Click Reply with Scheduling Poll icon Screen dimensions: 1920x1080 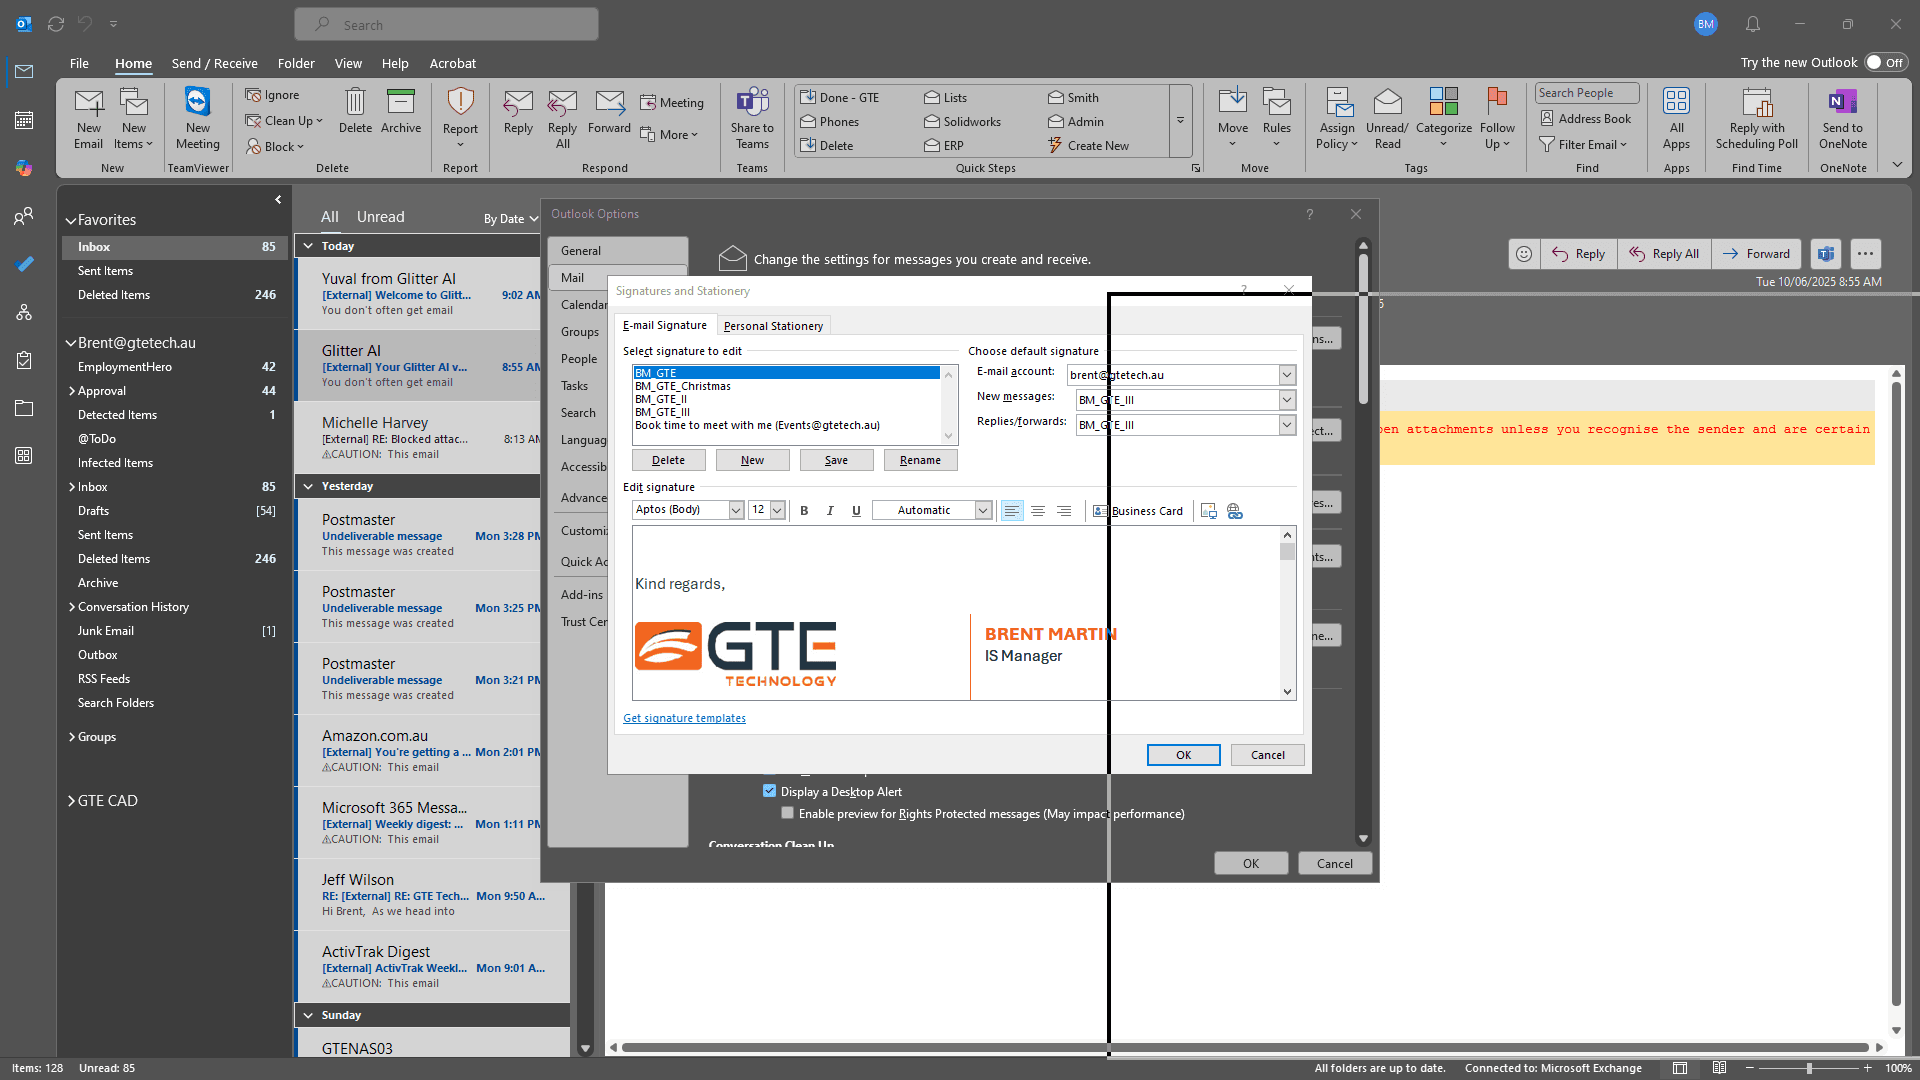(1757, 118)
